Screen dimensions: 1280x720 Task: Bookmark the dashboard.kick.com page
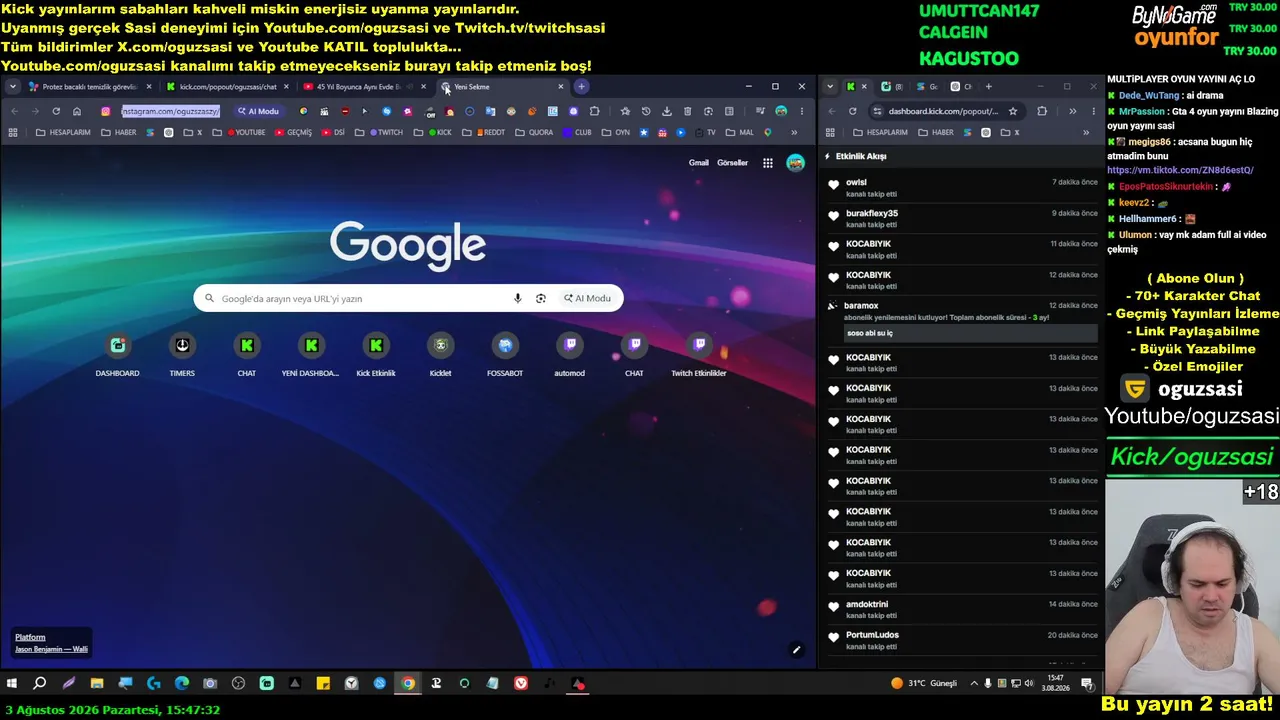[1013, 111]
